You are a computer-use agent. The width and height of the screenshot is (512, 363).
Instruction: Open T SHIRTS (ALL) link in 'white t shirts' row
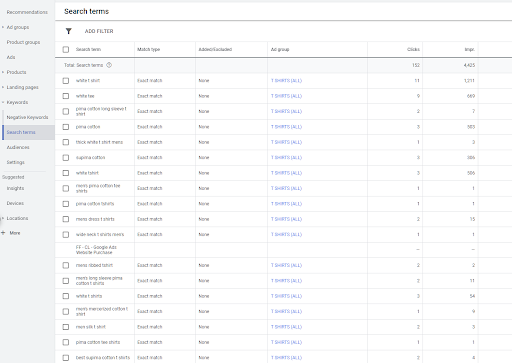tap(286, 296)
